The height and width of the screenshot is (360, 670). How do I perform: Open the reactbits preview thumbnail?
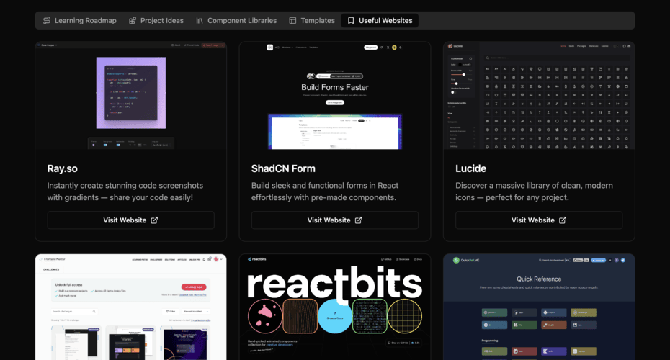click(x=335, y=307)
